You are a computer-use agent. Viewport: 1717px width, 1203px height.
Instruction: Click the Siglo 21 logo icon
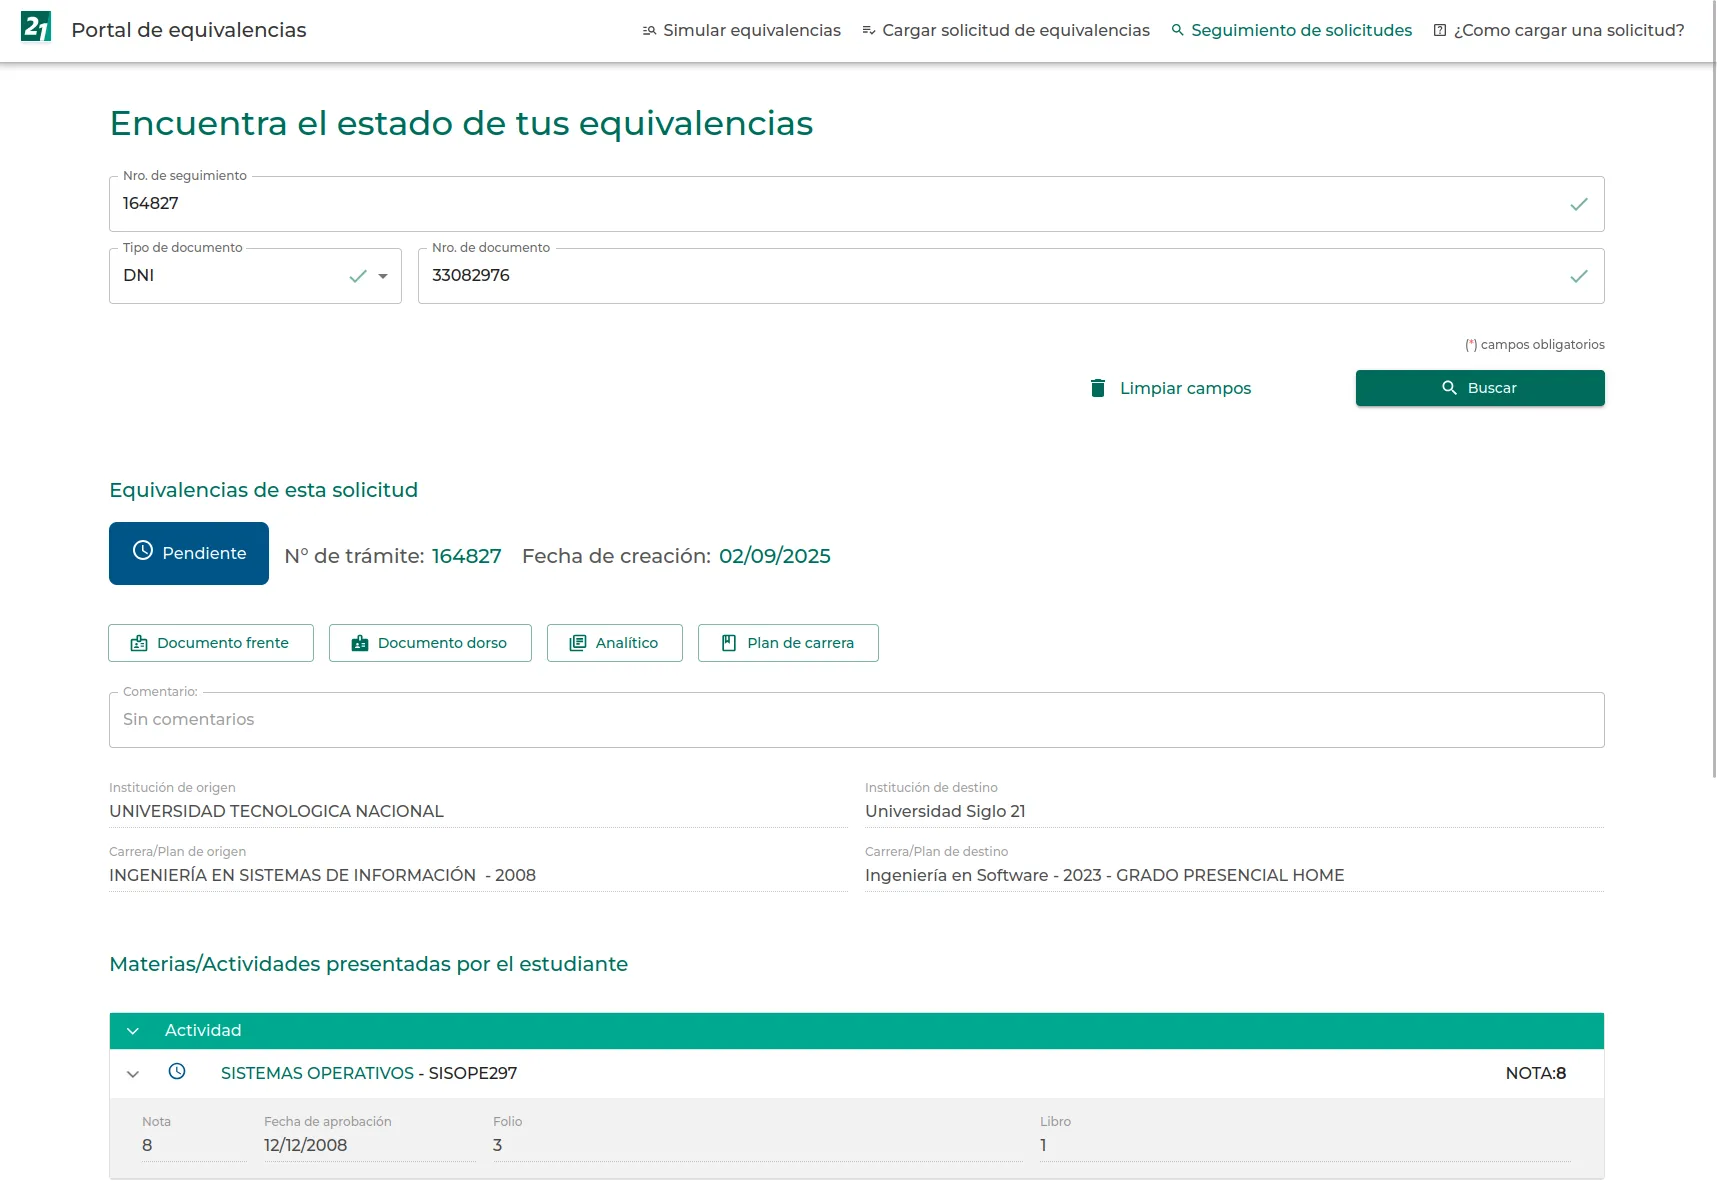coord(36,27)
